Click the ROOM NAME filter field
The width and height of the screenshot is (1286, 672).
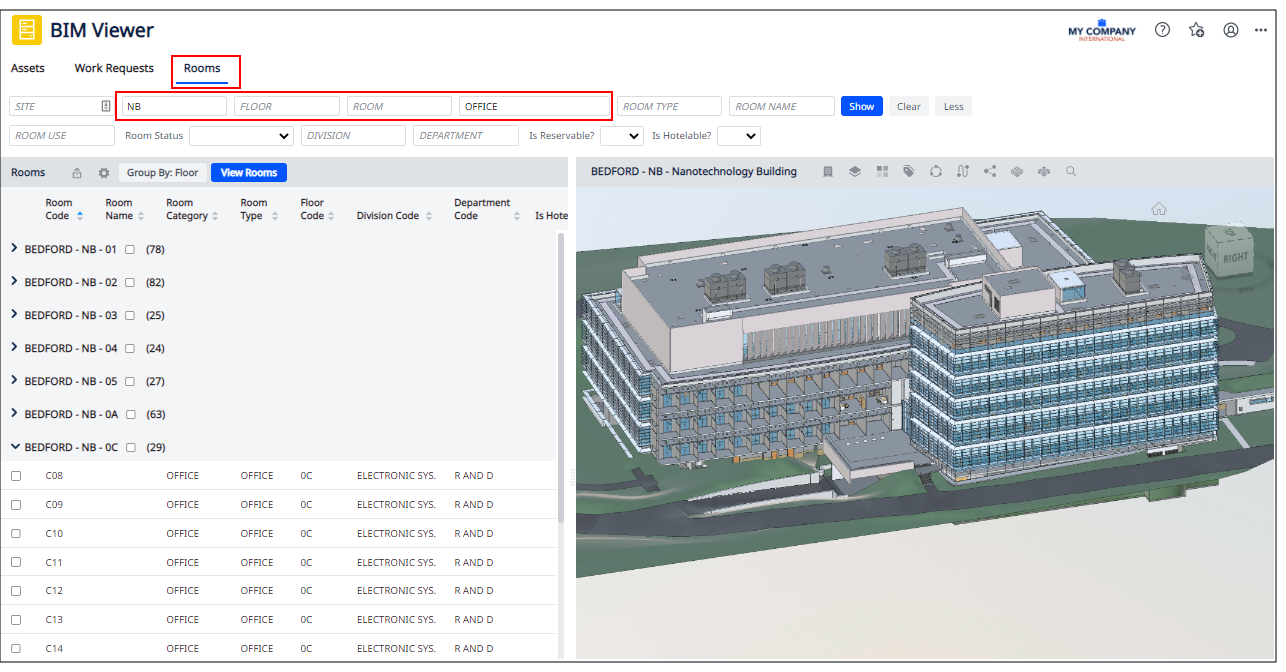[781, 106]
